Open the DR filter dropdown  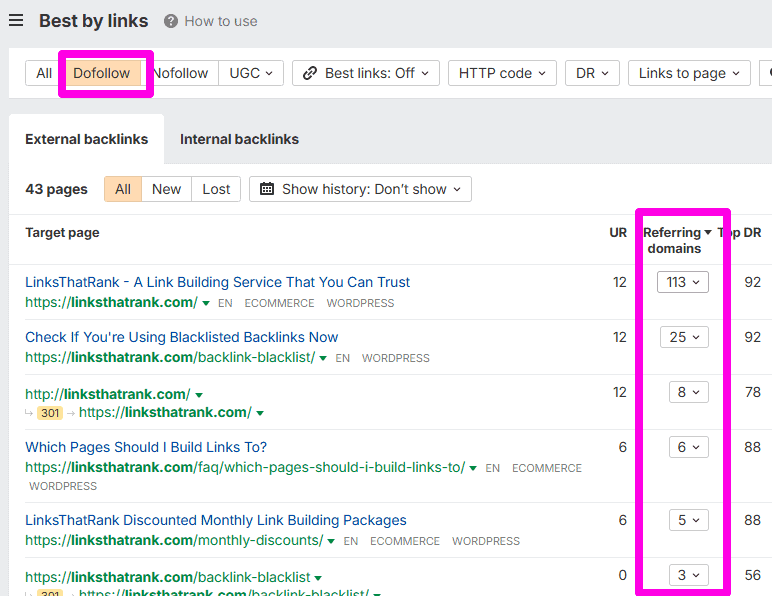592,73
